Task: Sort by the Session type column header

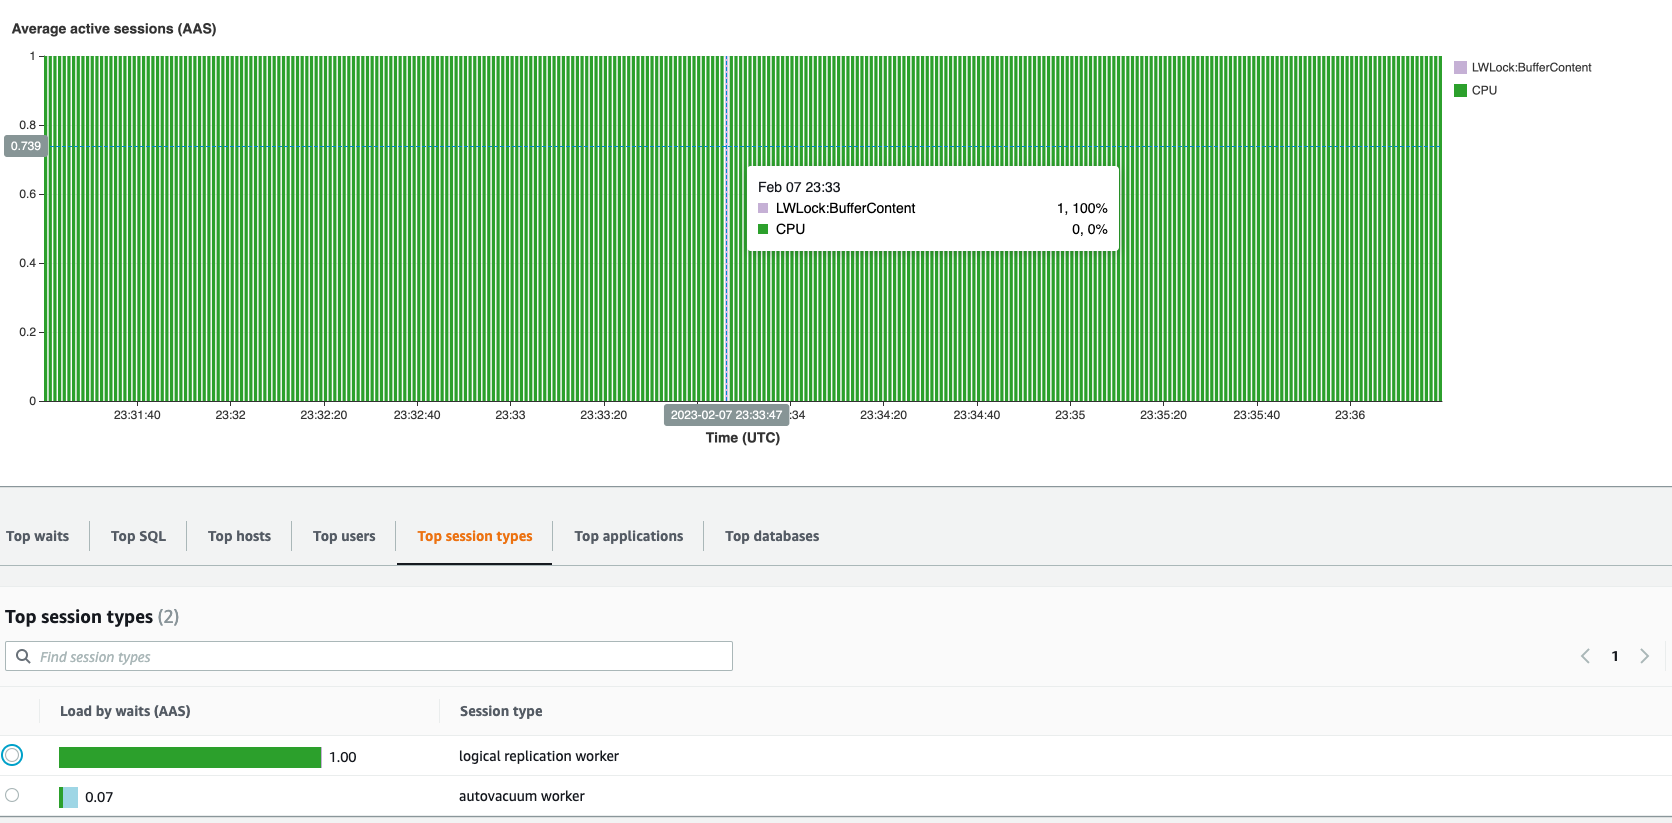Action: click(x=501, y=711)
